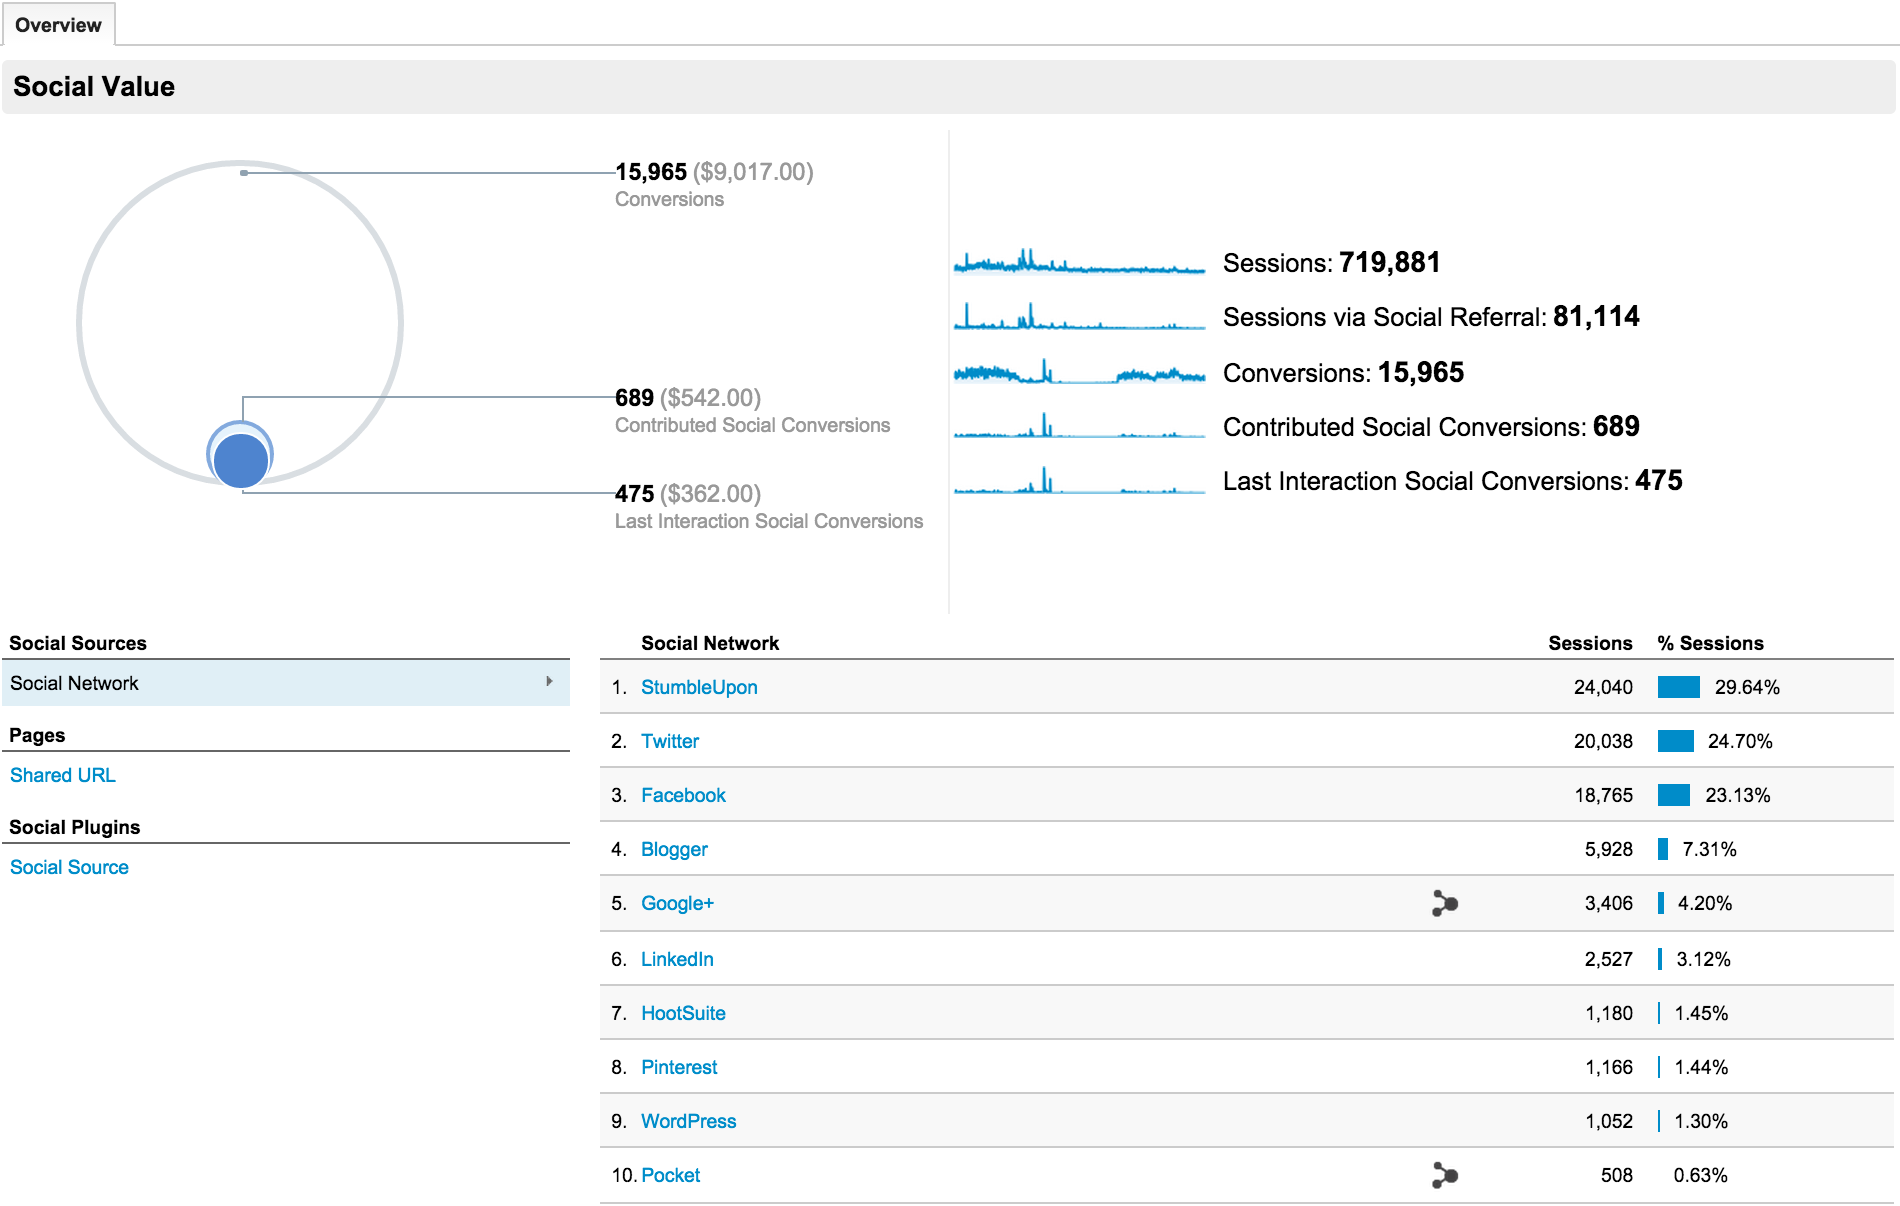Click the Last Interaction Social Conversions sparkline
Viewport: 1900px width, 1206px height.
pos(1079,480)
